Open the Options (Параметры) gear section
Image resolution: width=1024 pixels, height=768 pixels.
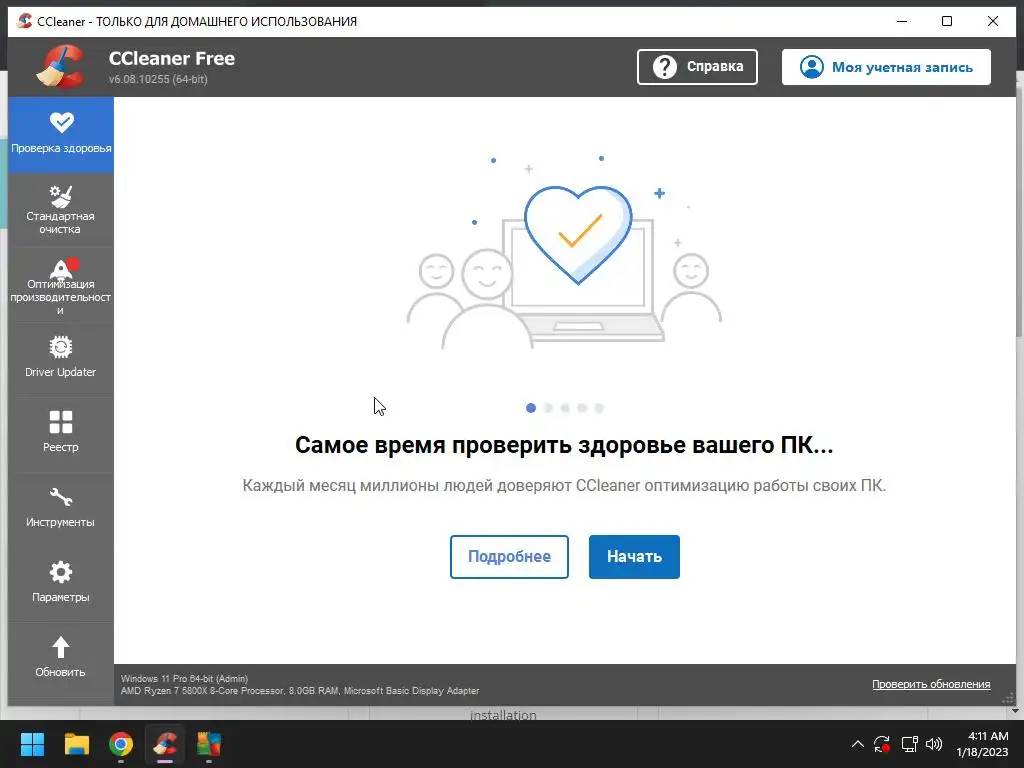click(61, 584)
